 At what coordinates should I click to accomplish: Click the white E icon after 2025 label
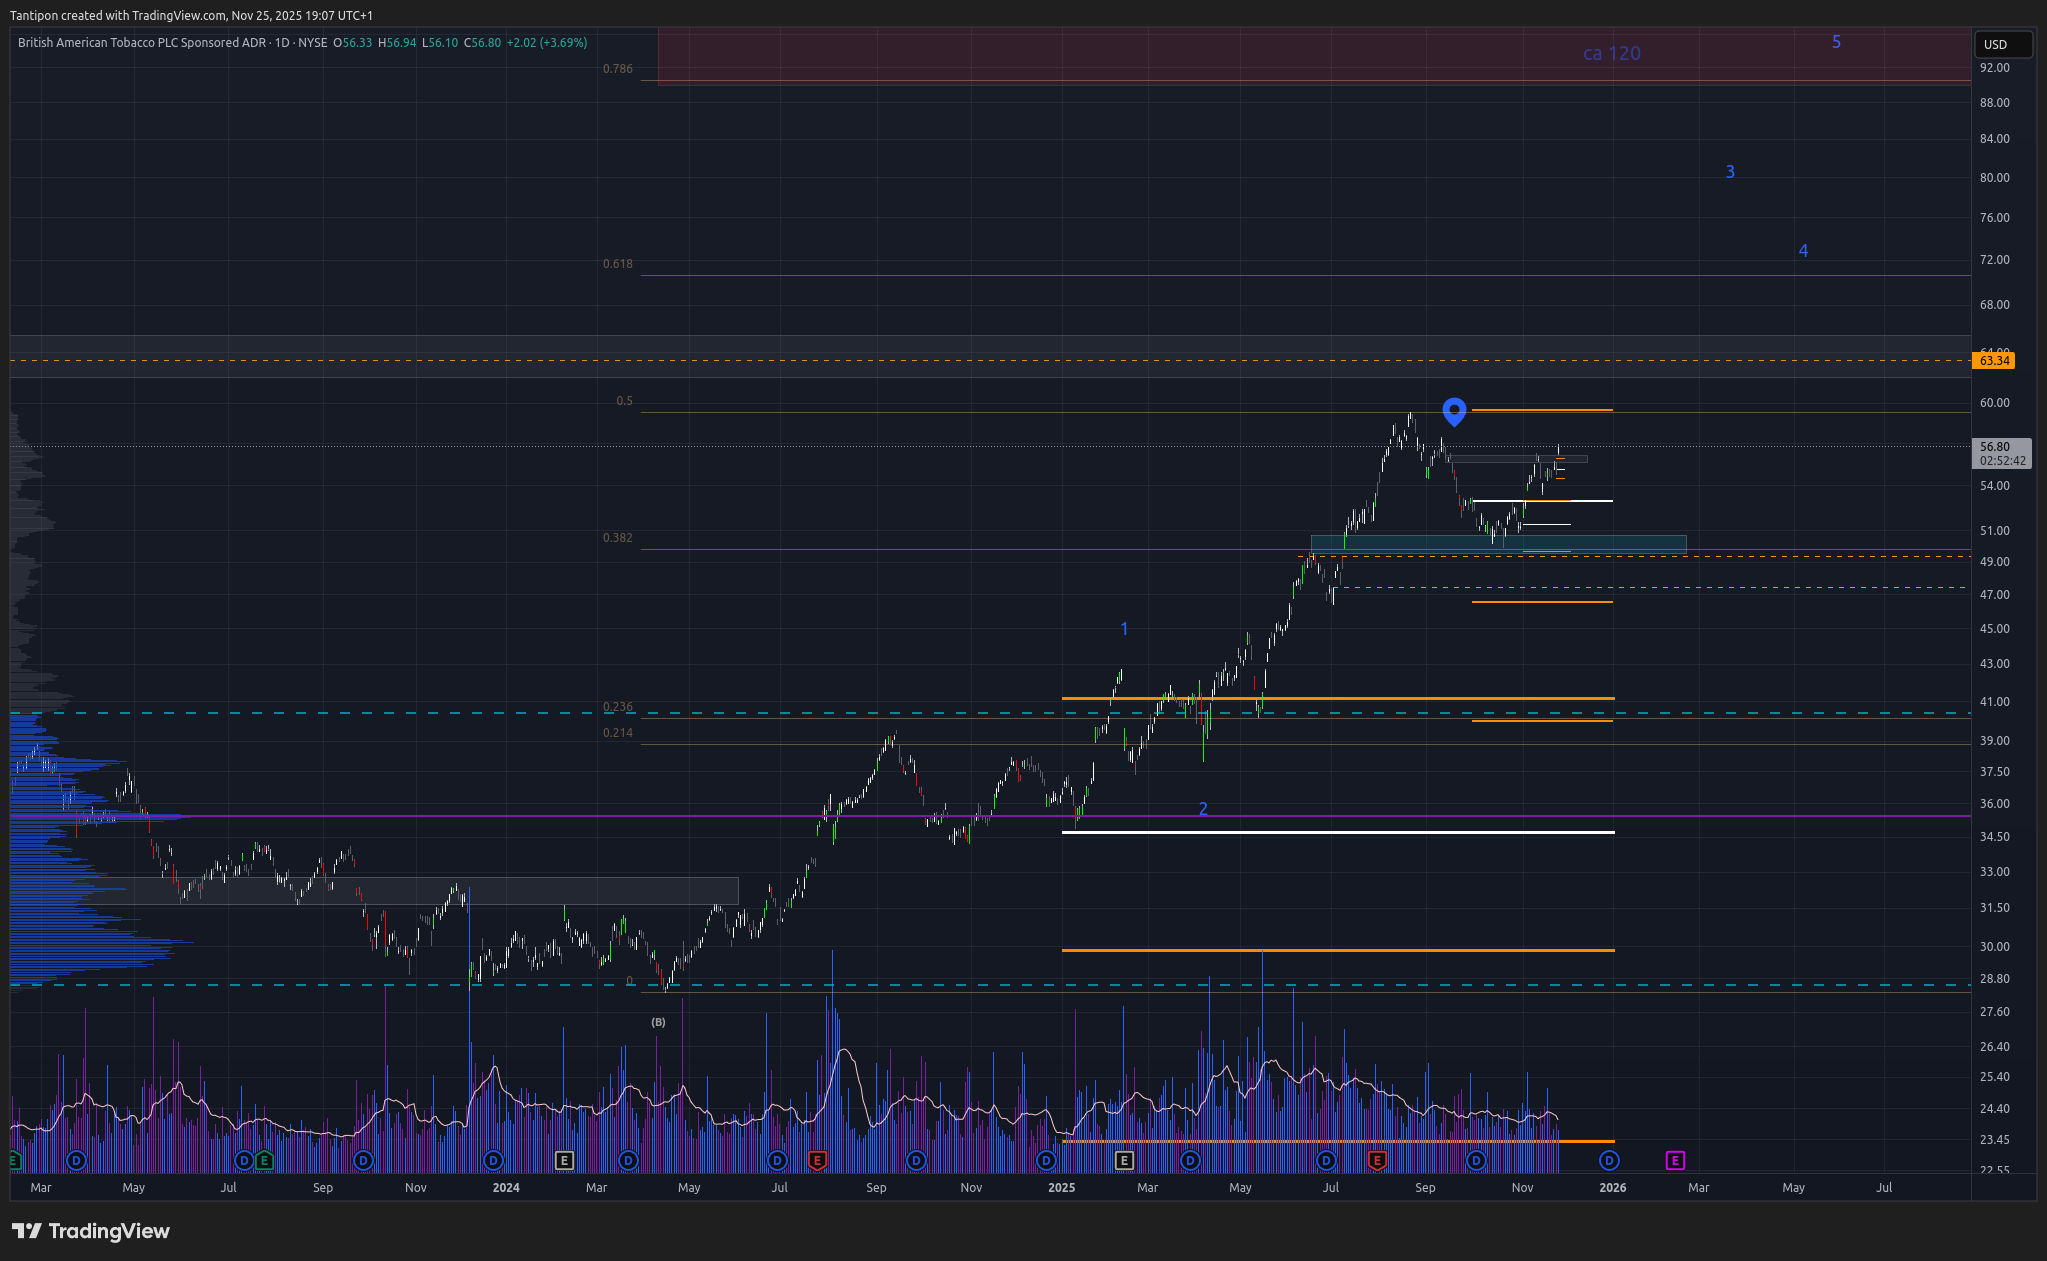pyautogui.click(x=1124, y=1160)
